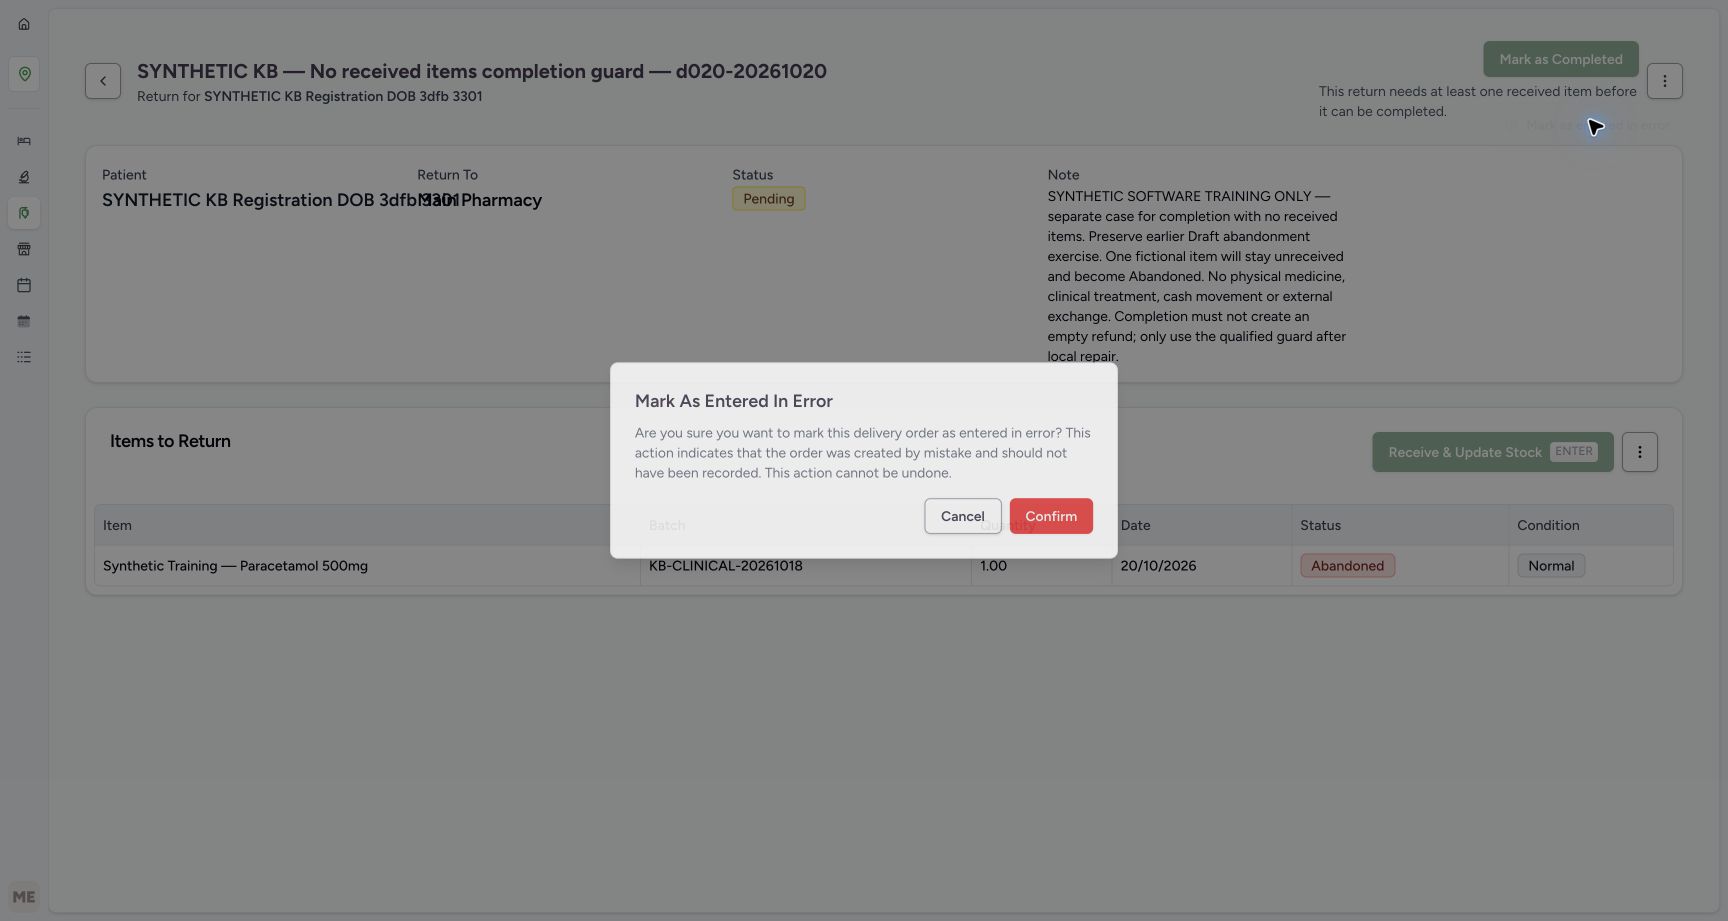This screenshot has width=1728, height=921.
Task: Click the Items to Return heading
Action: (x=170, y=441)
